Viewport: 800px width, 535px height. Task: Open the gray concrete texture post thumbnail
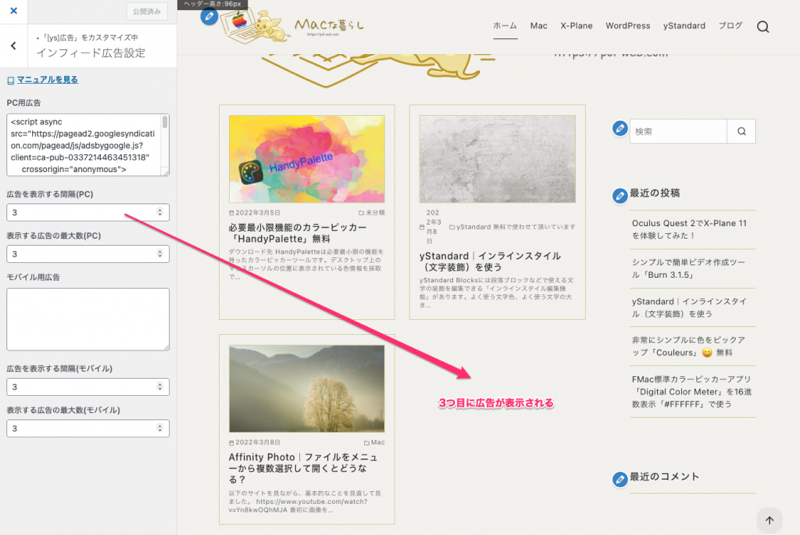pyautogui.click(x=497, y=159)
